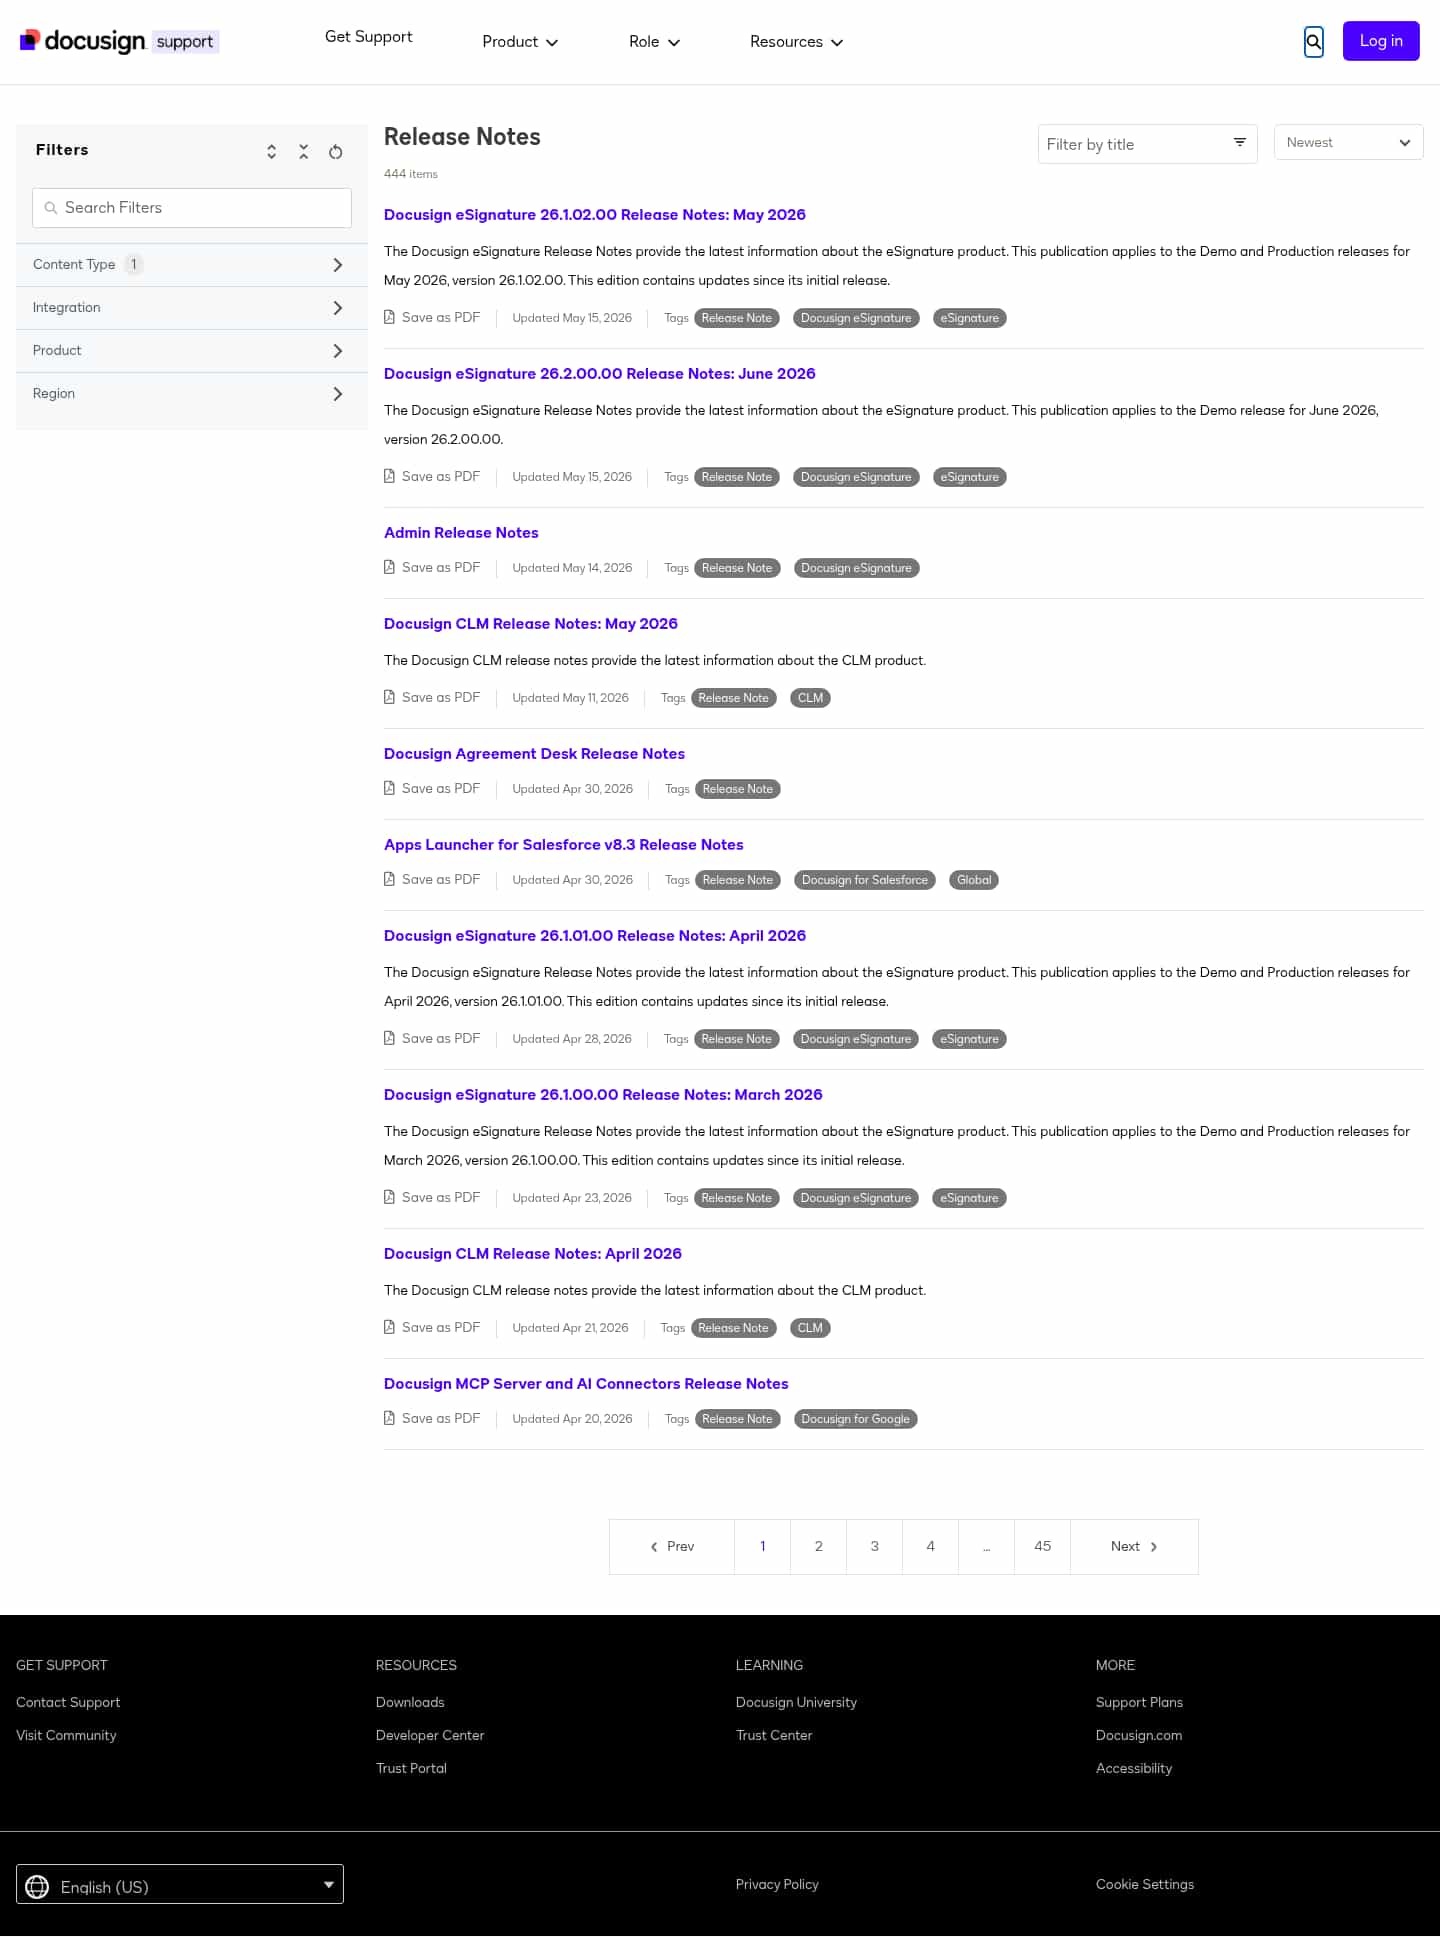Screen dimensions: 1440x1937
Task: Open Visit Community footer link
Action: point(66,1735)
